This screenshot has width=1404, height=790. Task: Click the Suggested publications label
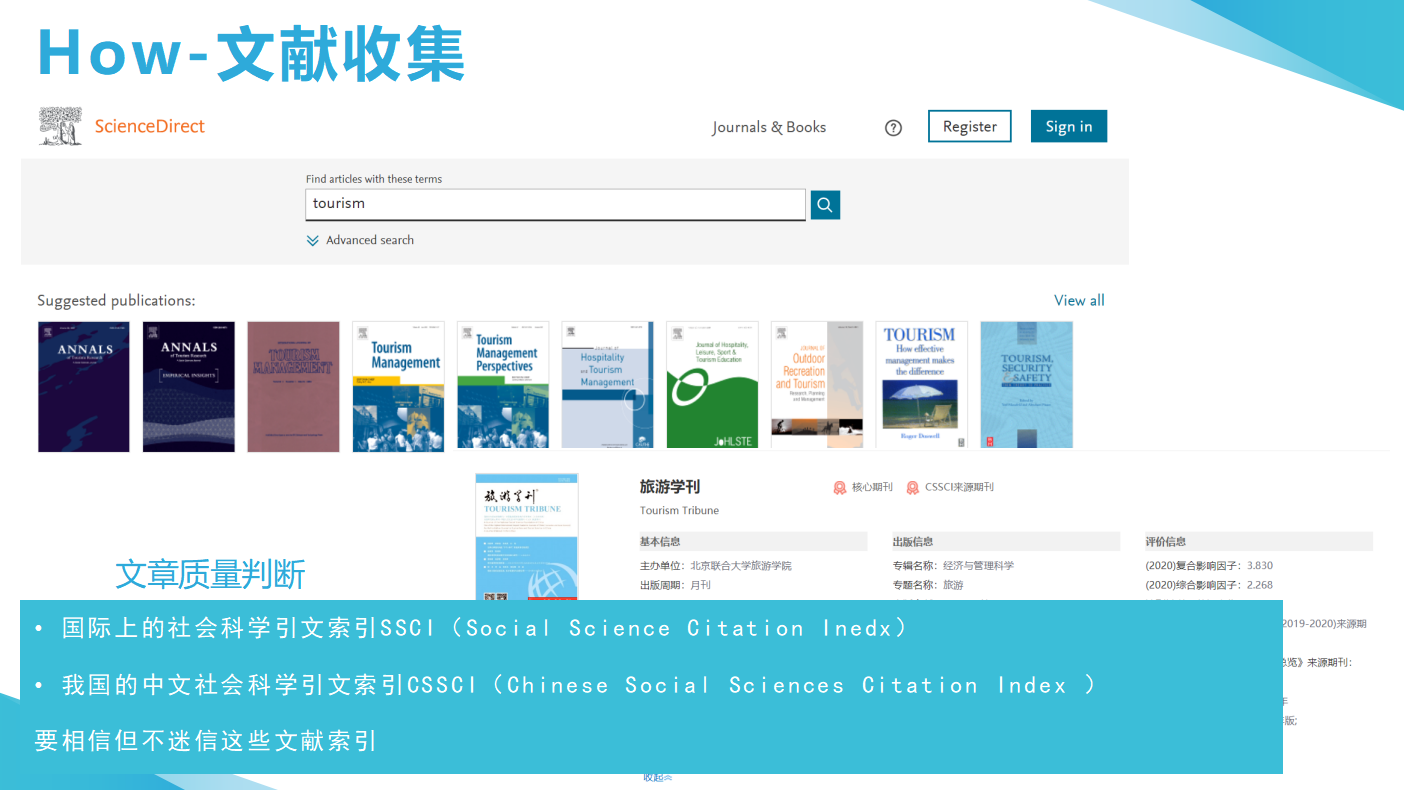(x=116, y=301)
